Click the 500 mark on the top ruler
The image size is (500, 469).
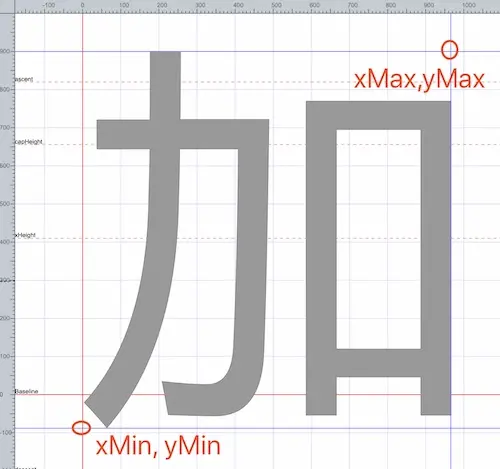276,5
